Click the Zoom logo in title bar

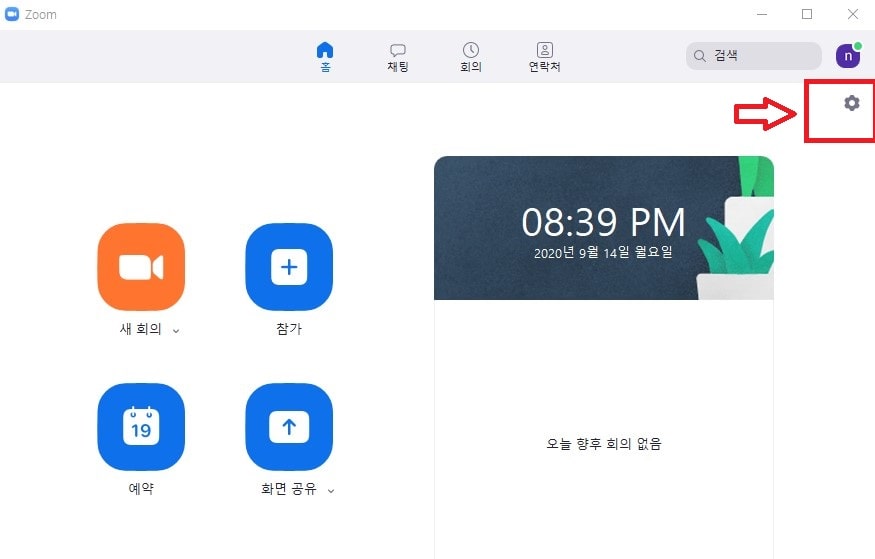click(x=12, y=15)
